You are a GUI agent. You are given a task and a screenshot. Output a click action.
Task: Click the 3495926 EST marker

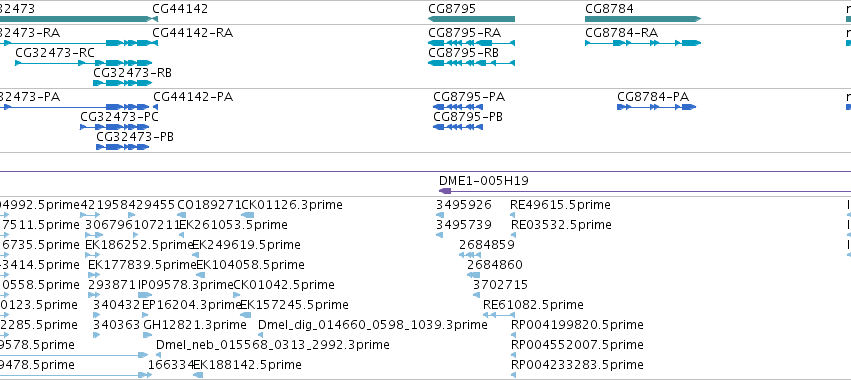click(x=440, y=215)
